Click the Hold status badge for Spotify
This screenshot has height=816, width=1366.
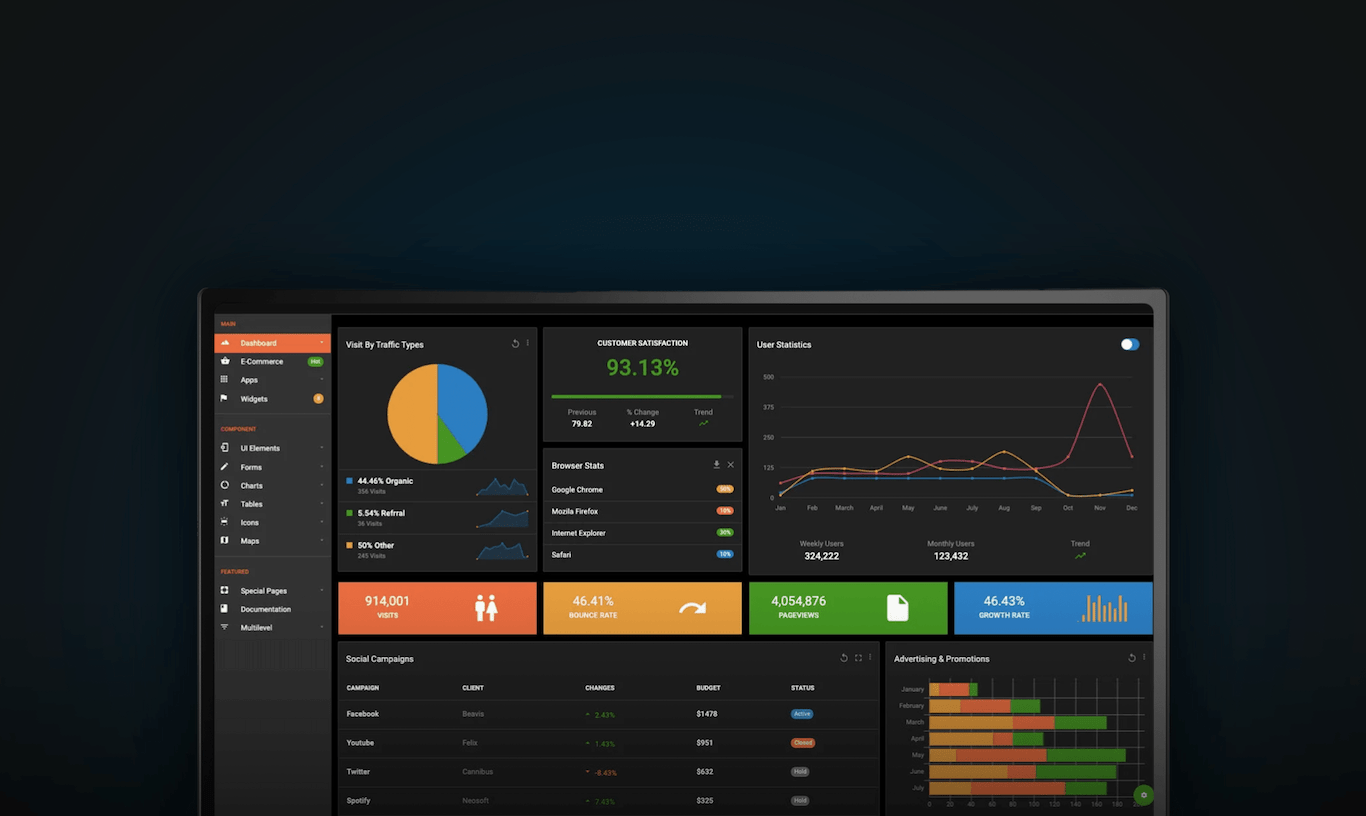point(800,801)
